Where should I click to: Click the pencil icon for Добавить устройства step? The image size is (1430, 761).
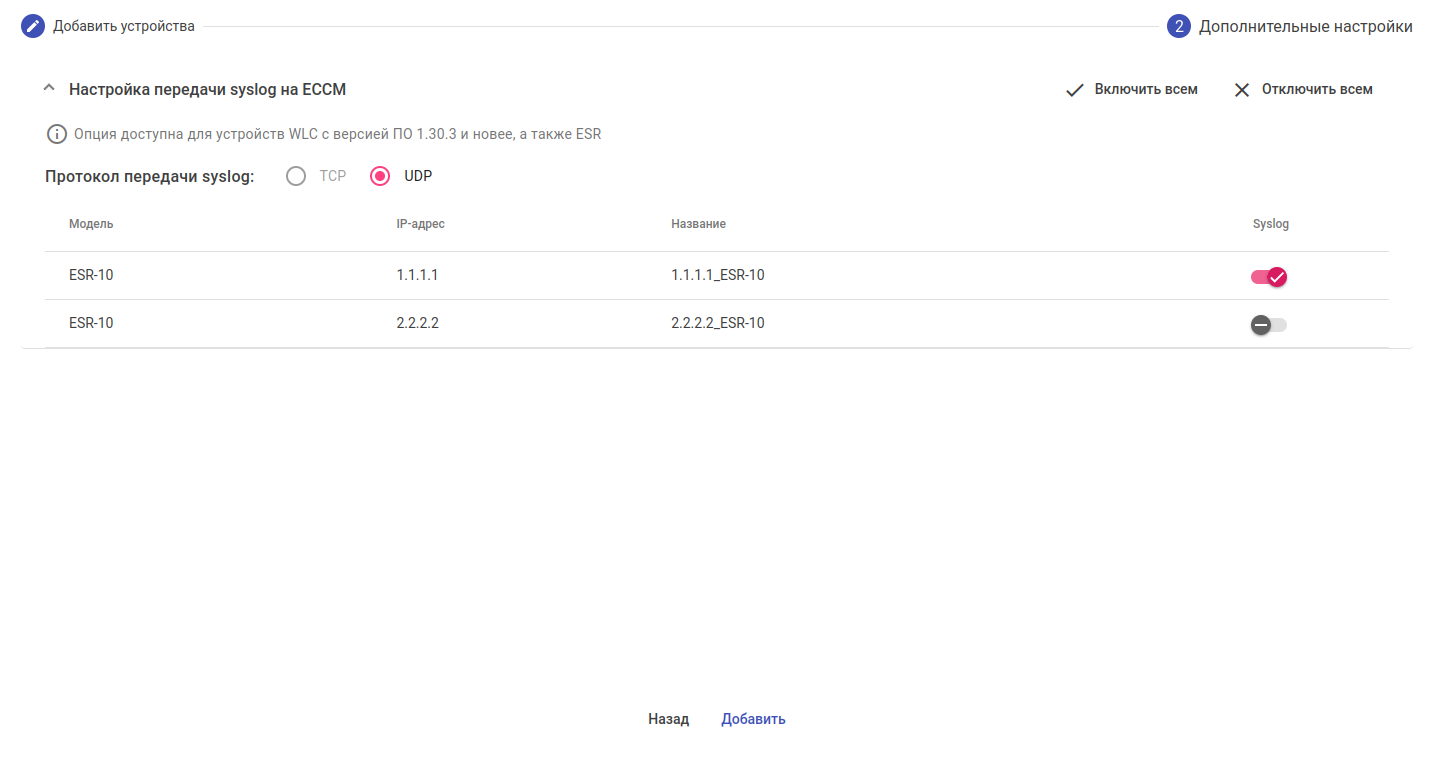click(33, 26)
